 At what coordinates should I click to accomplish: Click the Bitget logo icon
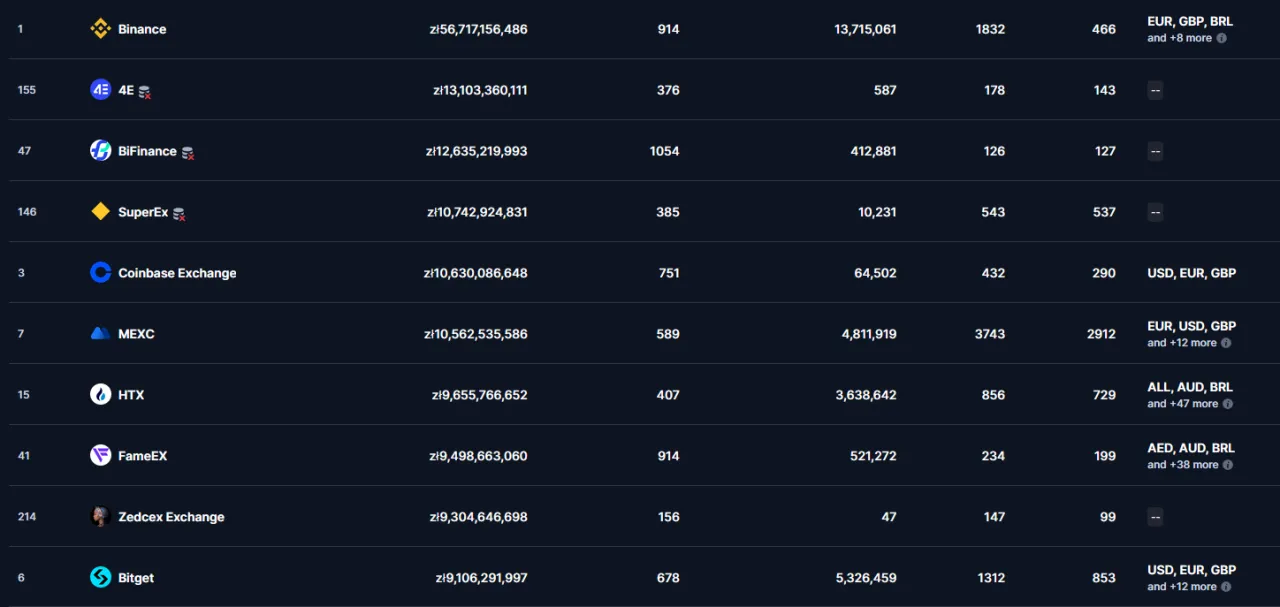click(100, 578)
